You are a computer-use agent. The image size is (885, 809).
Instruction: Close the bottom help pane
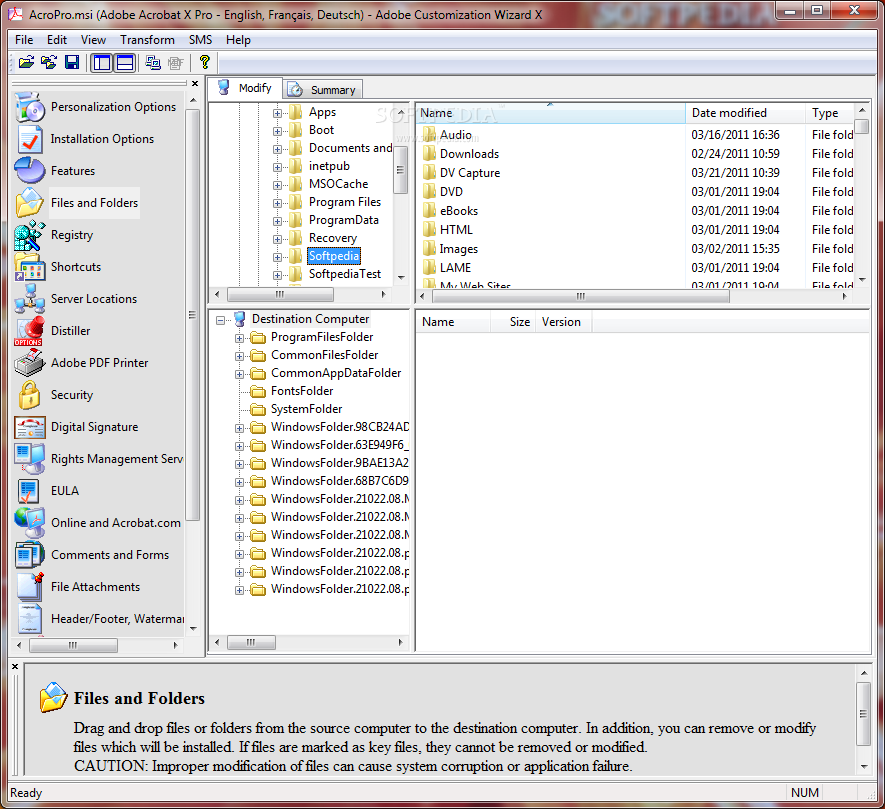[x=15, y=667]
